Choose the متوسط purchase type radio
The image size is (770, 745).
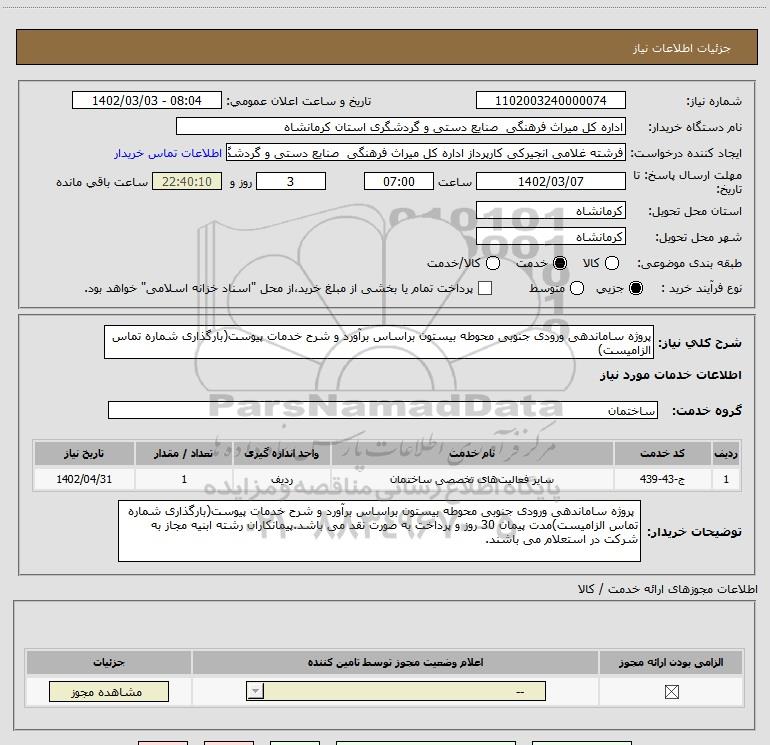577,288
